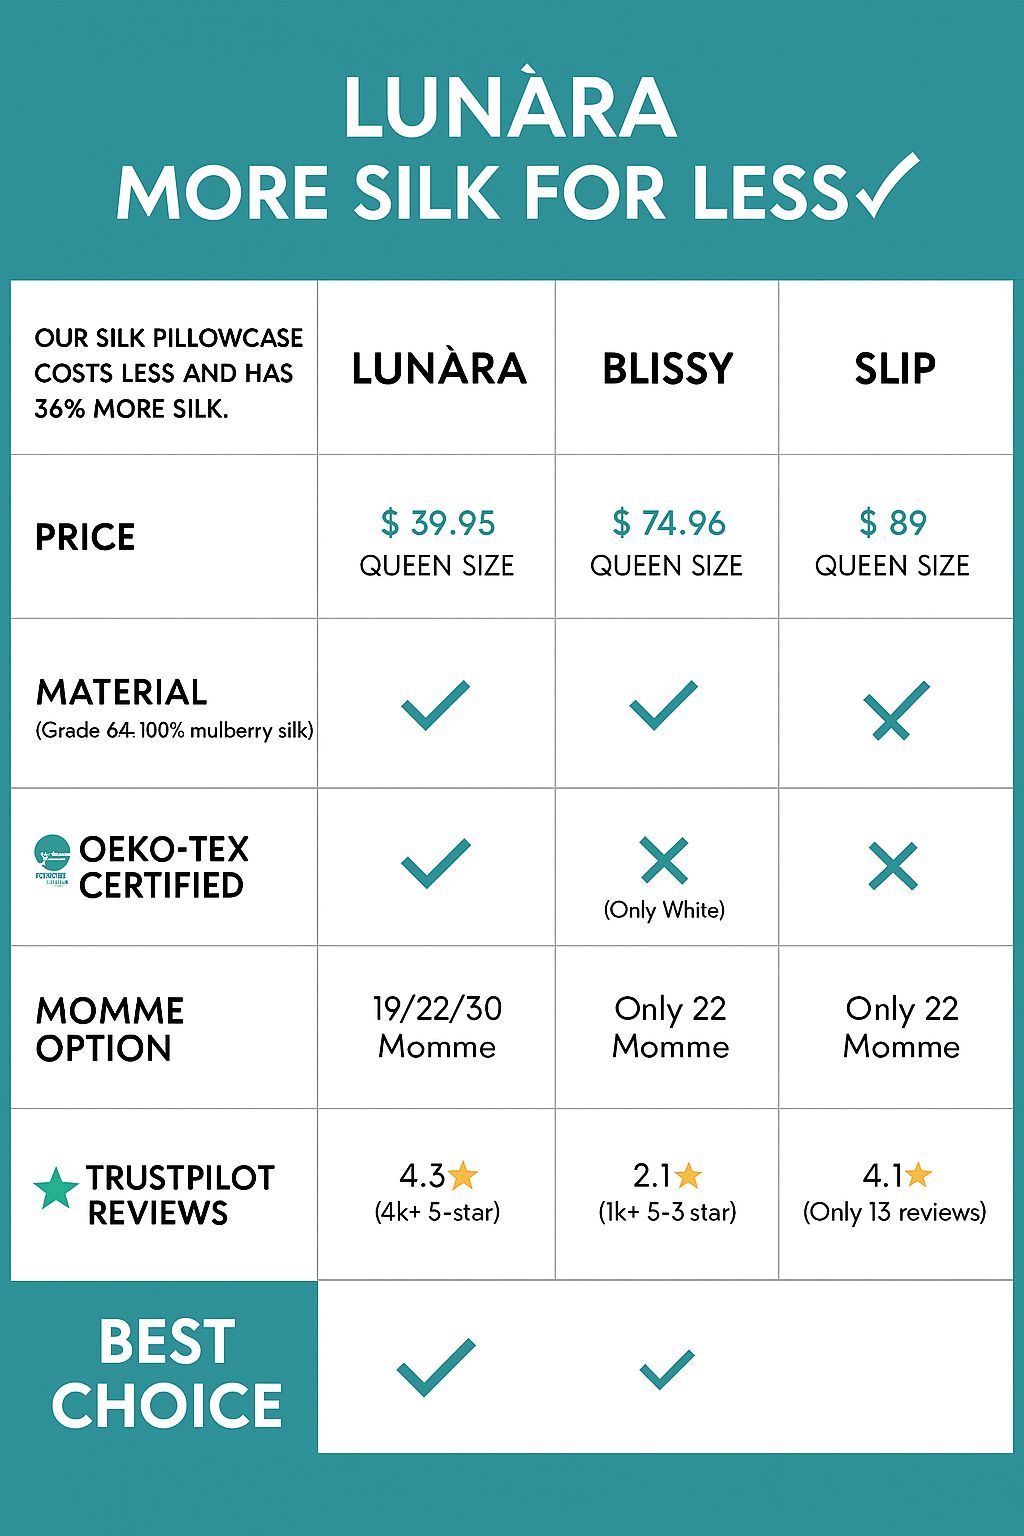This screenshot has height=1536, width=1024.
Task: Click the checkmark after MORE SILK FOR LESS
Action: (x=885, y=187)
